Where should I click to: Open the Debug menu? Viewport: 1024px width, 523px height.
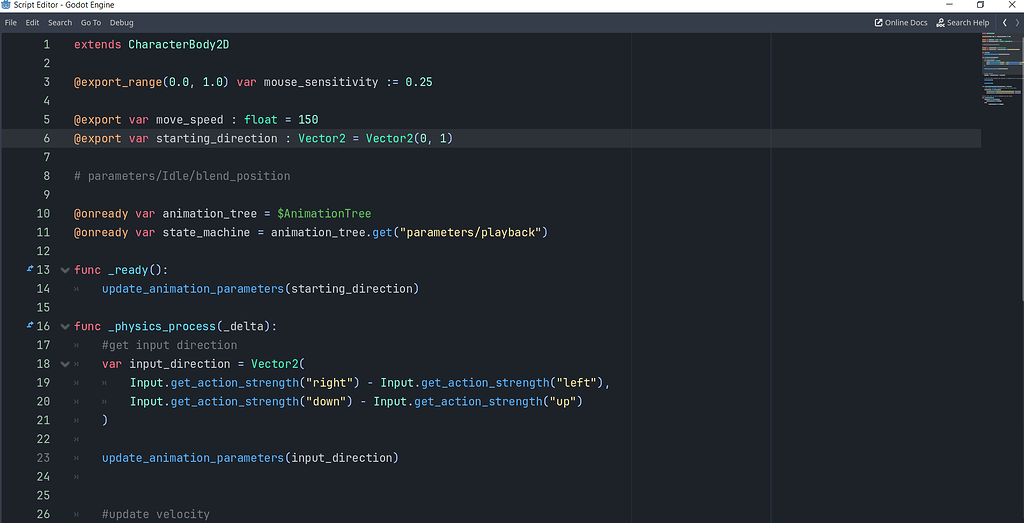tap(121, 23)
